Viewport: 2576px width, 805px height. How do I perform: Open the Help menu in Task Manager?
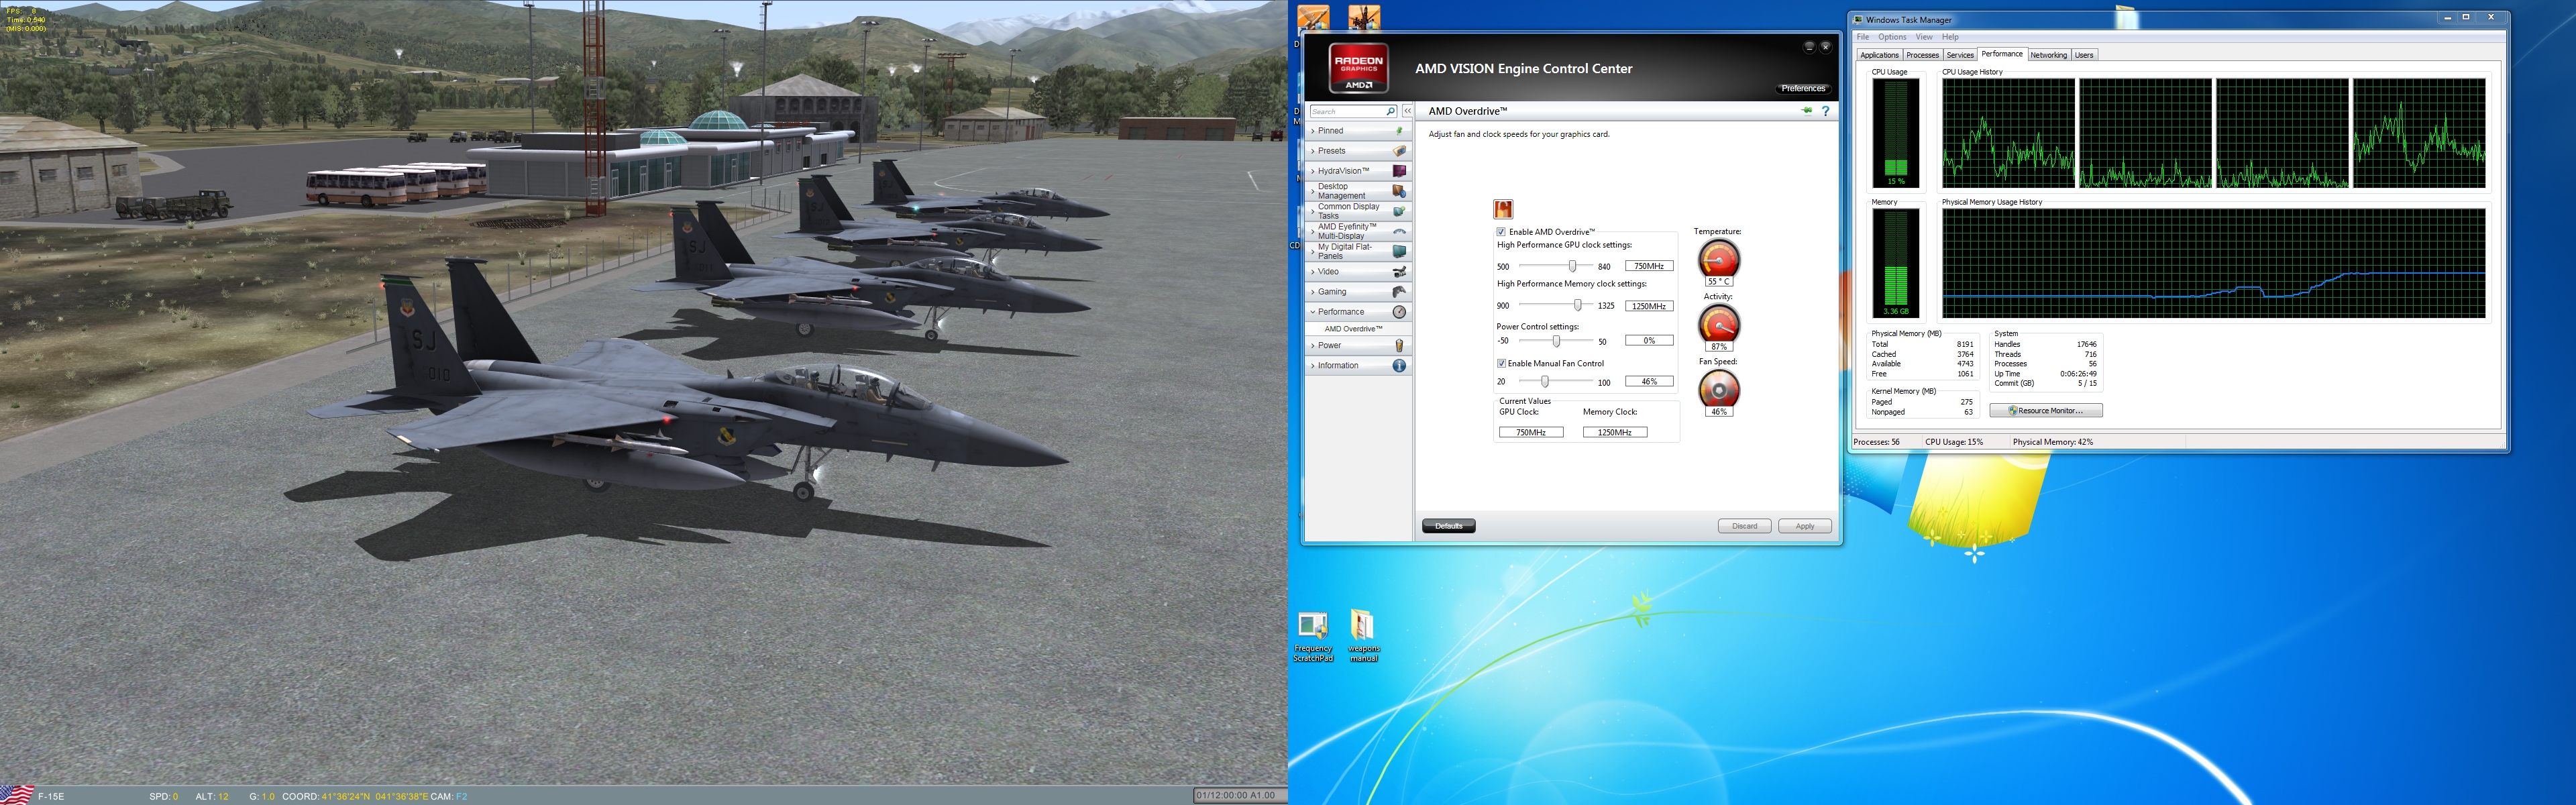pos(1950,37)
